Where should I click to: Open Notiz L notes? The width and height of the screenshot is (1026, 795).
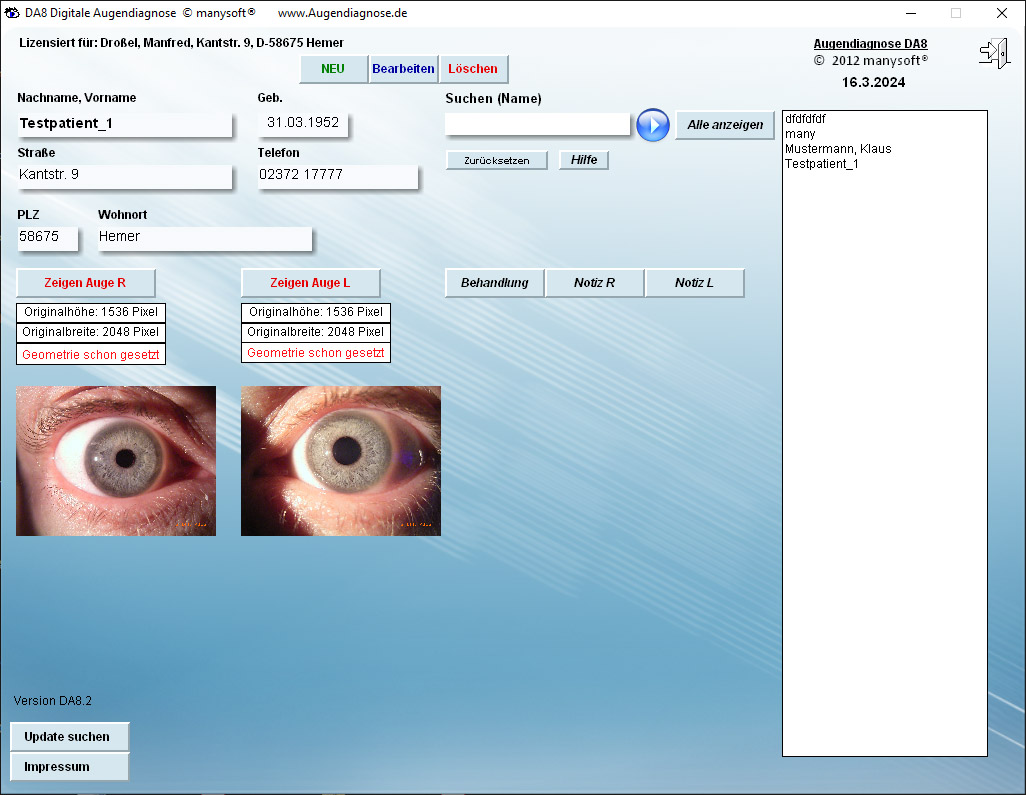(x=694, y=283)
